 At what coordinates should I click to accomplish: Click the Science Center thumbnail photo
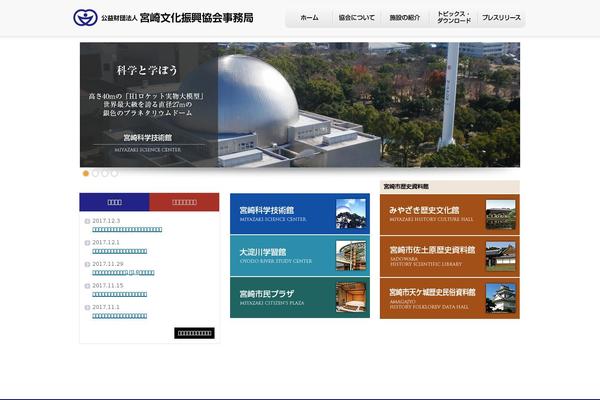click(351, 214)
